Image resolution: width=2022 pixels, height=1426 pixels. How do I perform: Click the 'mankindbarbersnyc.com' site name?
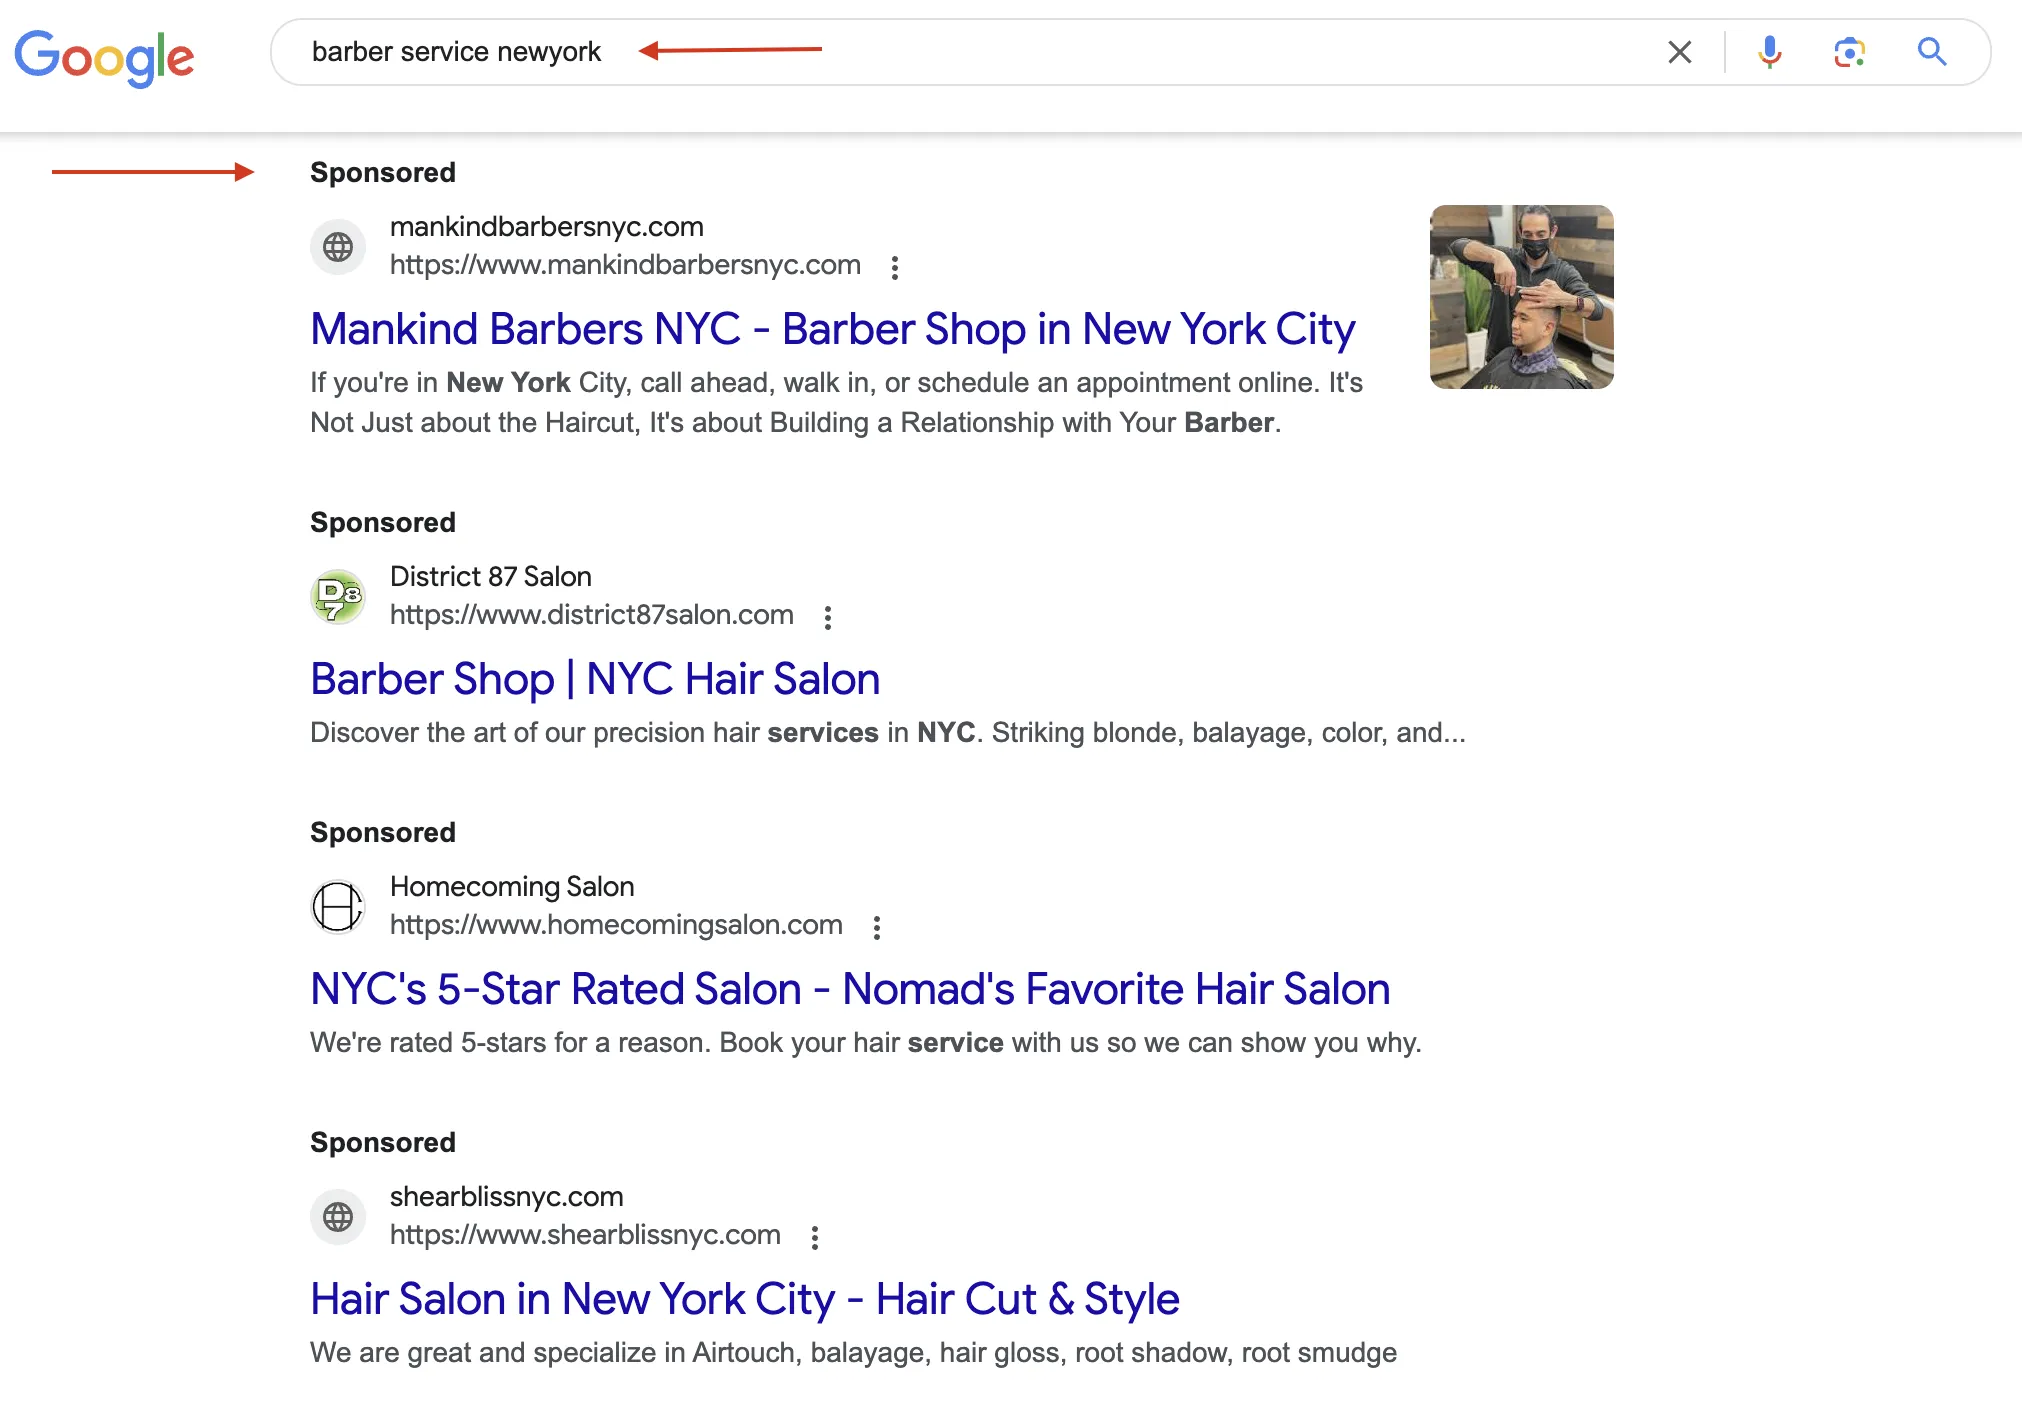(x=547, y=227)
